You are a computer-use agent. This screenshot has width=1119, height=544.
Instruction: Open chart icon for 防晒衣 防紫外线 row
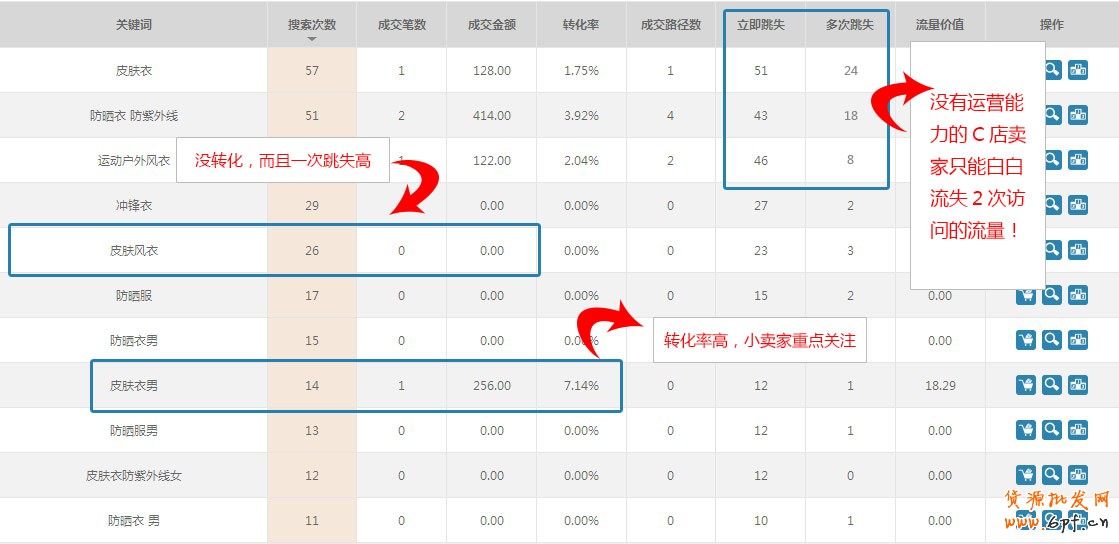click(x=1077, y=115)
